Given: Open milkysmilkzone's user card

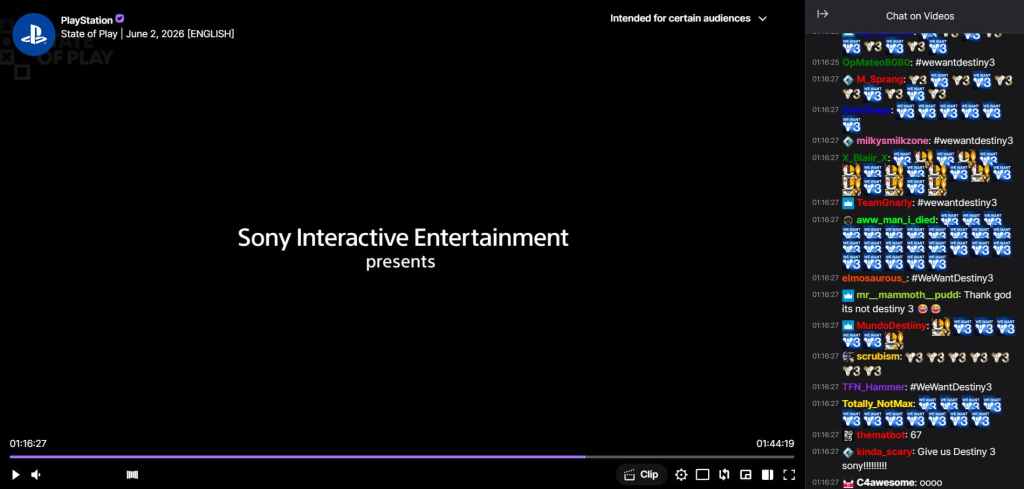Looking at the screenshot, I should click(892, 141).
